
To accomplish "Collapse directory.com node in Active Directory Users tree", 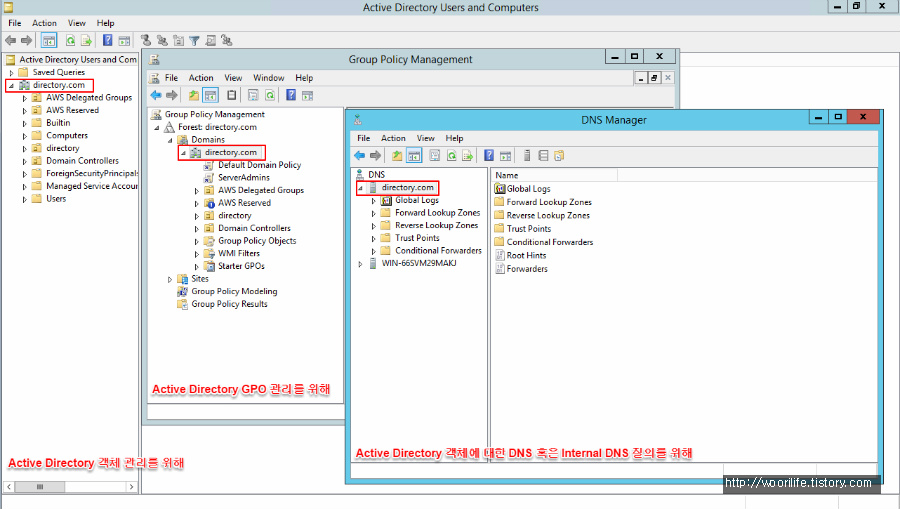I will pyautogui.click(x=11, y=86).
